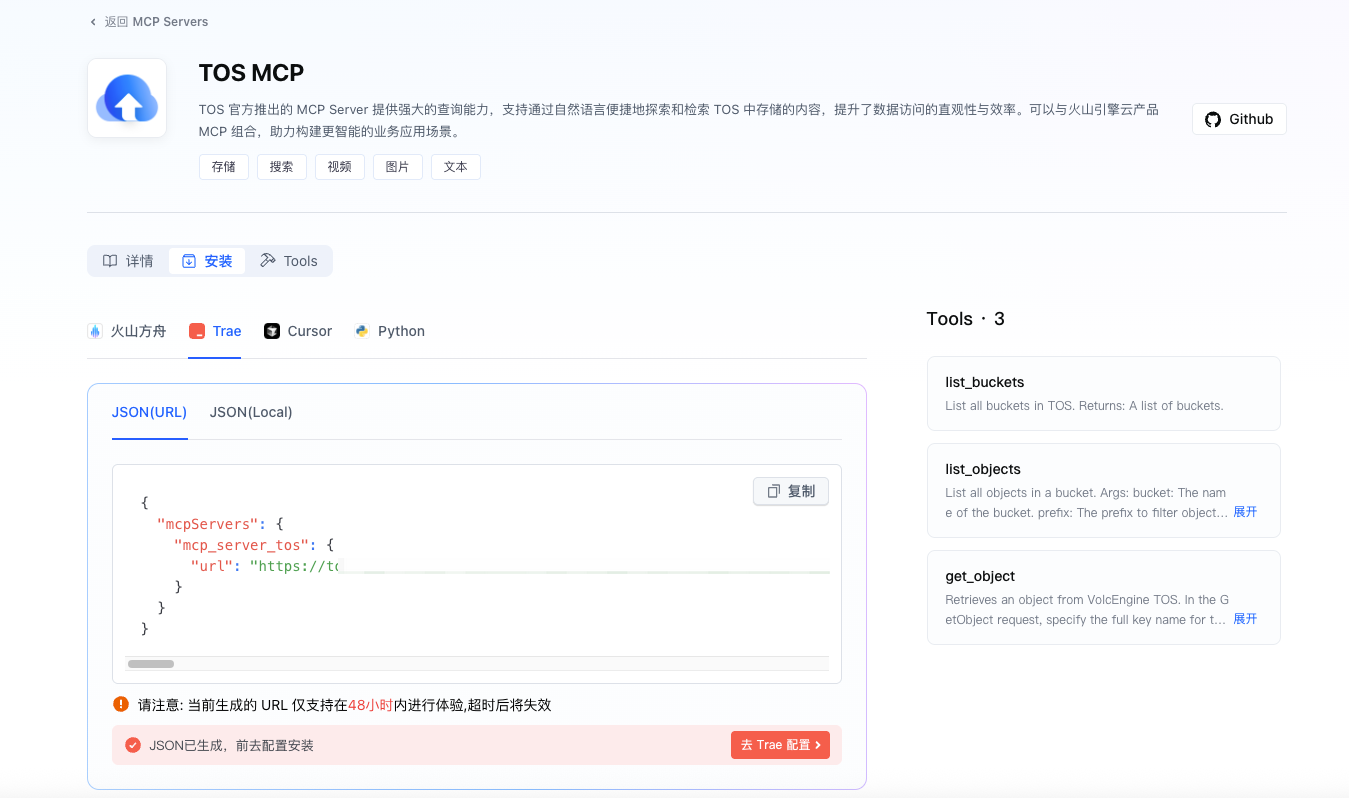Click the "mcp_server_tos" key text

click(241, 545)
